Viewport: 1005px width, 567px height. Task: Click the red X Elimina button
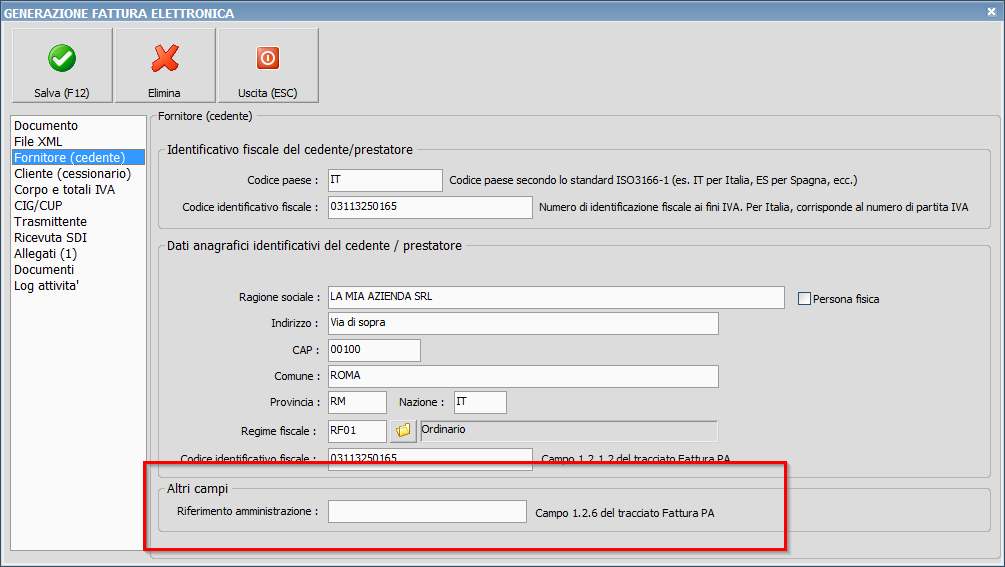coord(165,65)
